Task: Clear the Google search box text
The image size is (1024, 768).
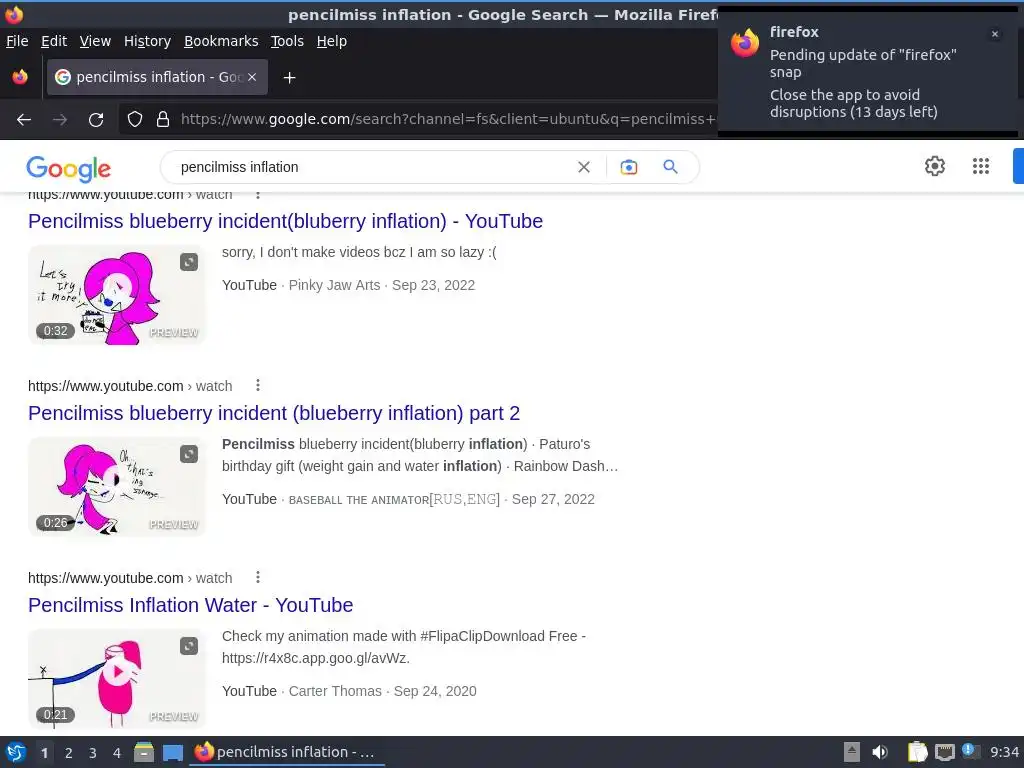Action: point(584,167)
